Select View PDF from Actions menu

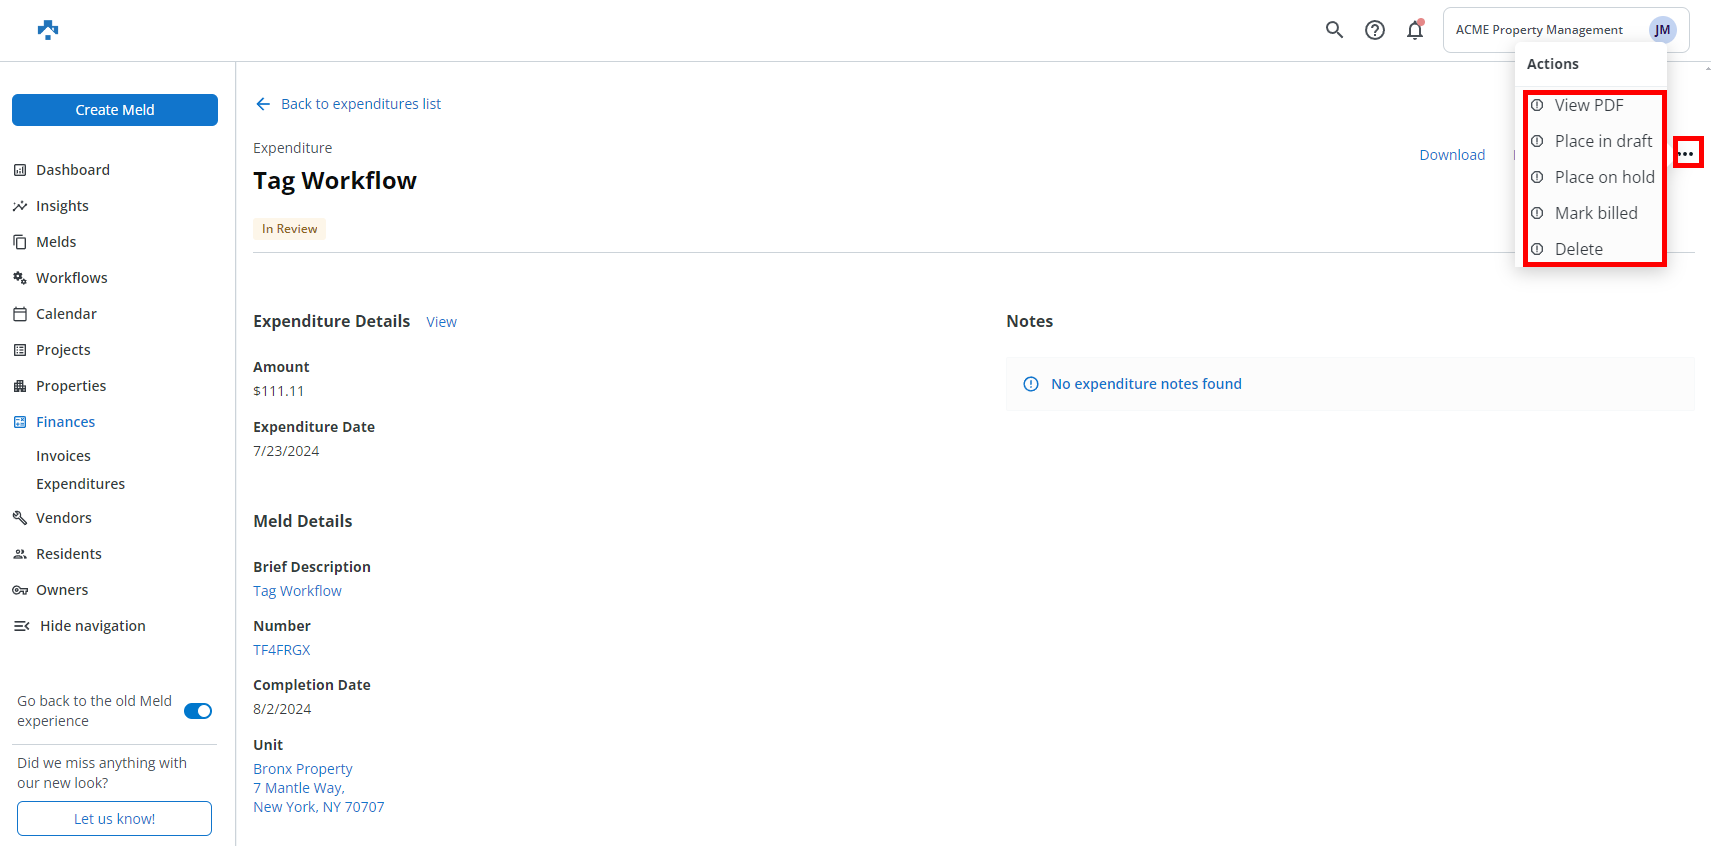1588,105
